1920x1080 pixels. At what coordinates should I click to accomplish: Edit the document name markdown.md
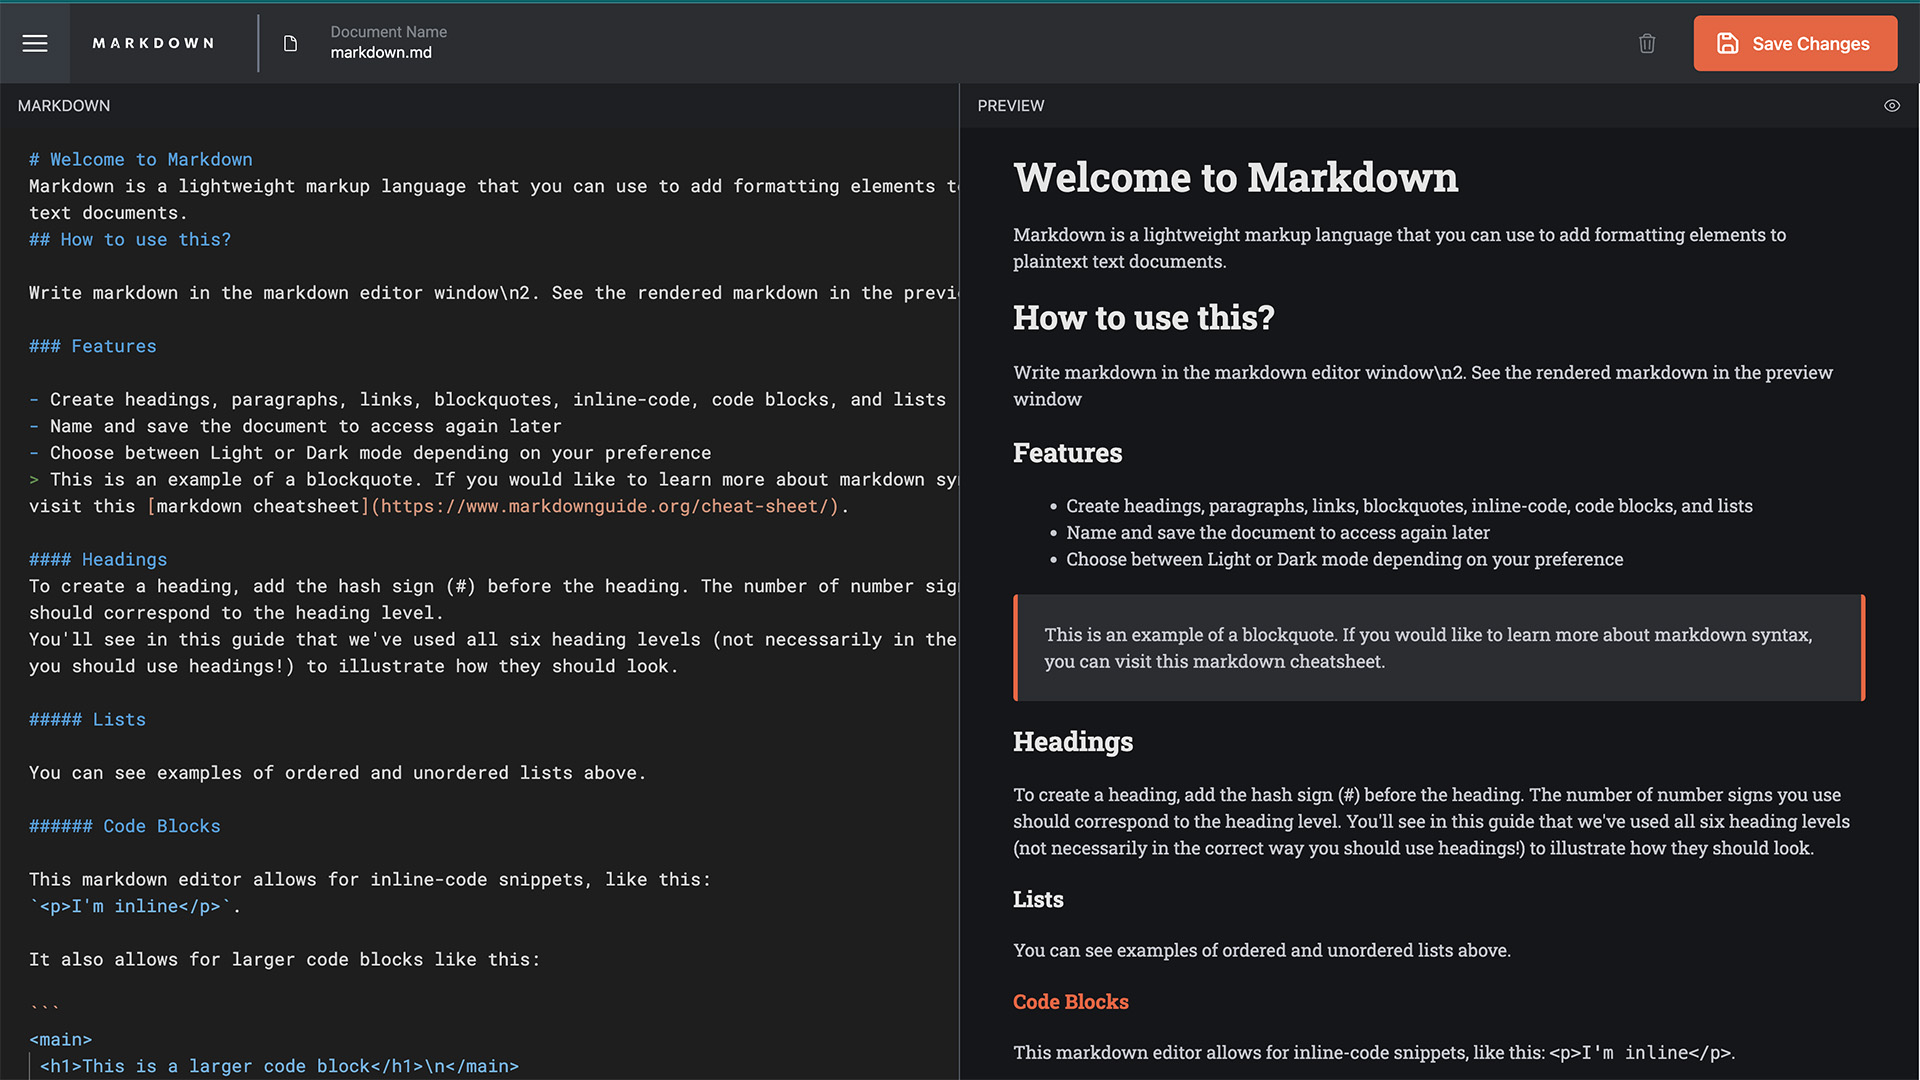(x=381, y=53)
